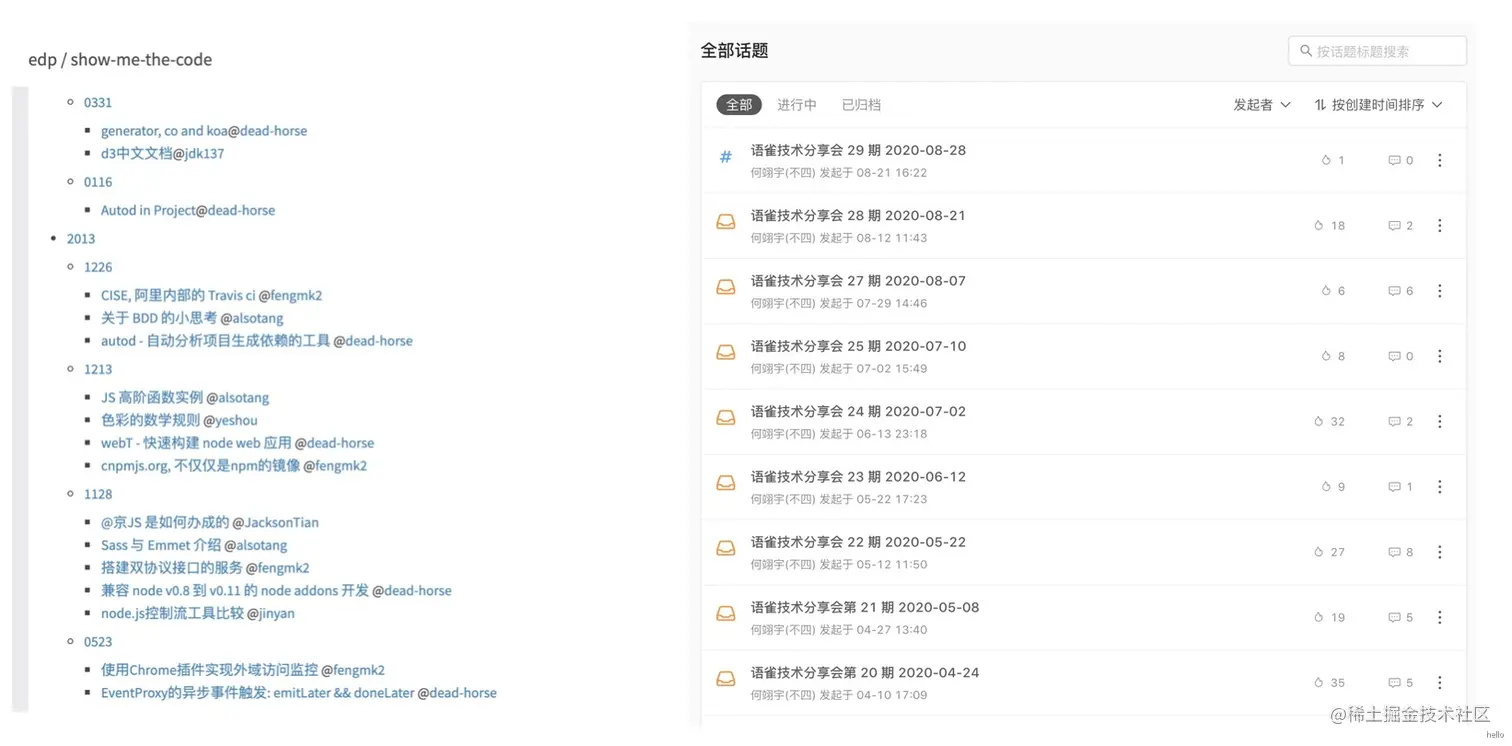Click the comment icon on the 22 期 row
Image resolution: width=1512 pixels, height=746 pixels.
pos(1394,552)
